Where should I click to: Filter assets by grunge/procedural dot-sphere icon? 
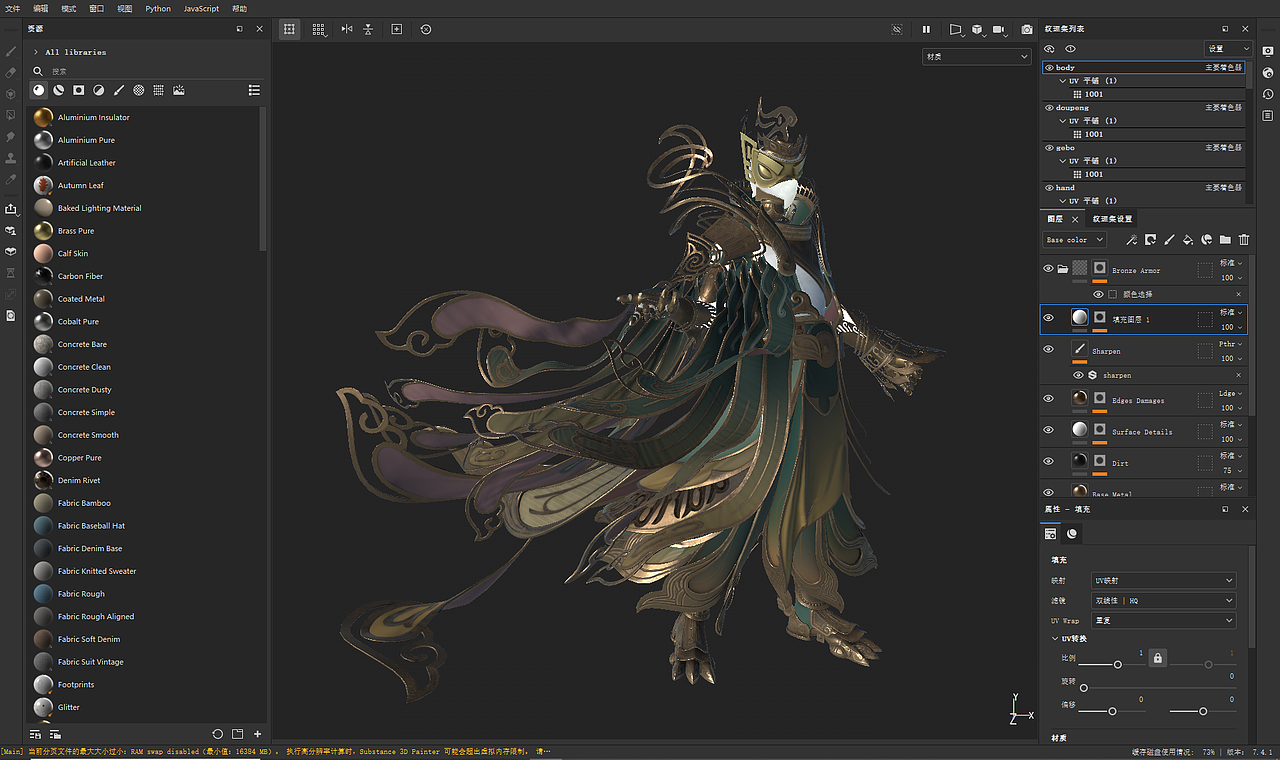pos(139,90)
